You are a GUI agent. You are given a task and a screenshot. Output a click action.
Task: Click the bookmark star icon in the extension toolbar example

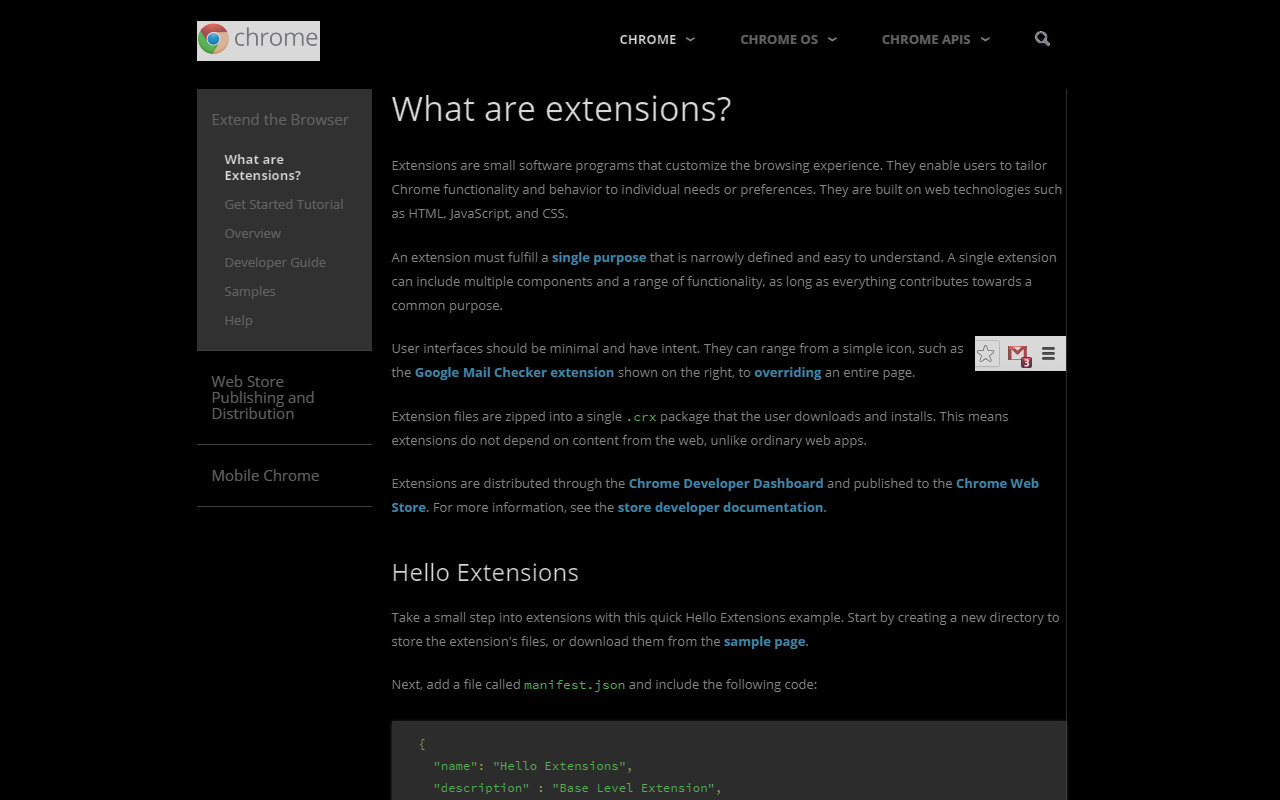tap(987, 353)
